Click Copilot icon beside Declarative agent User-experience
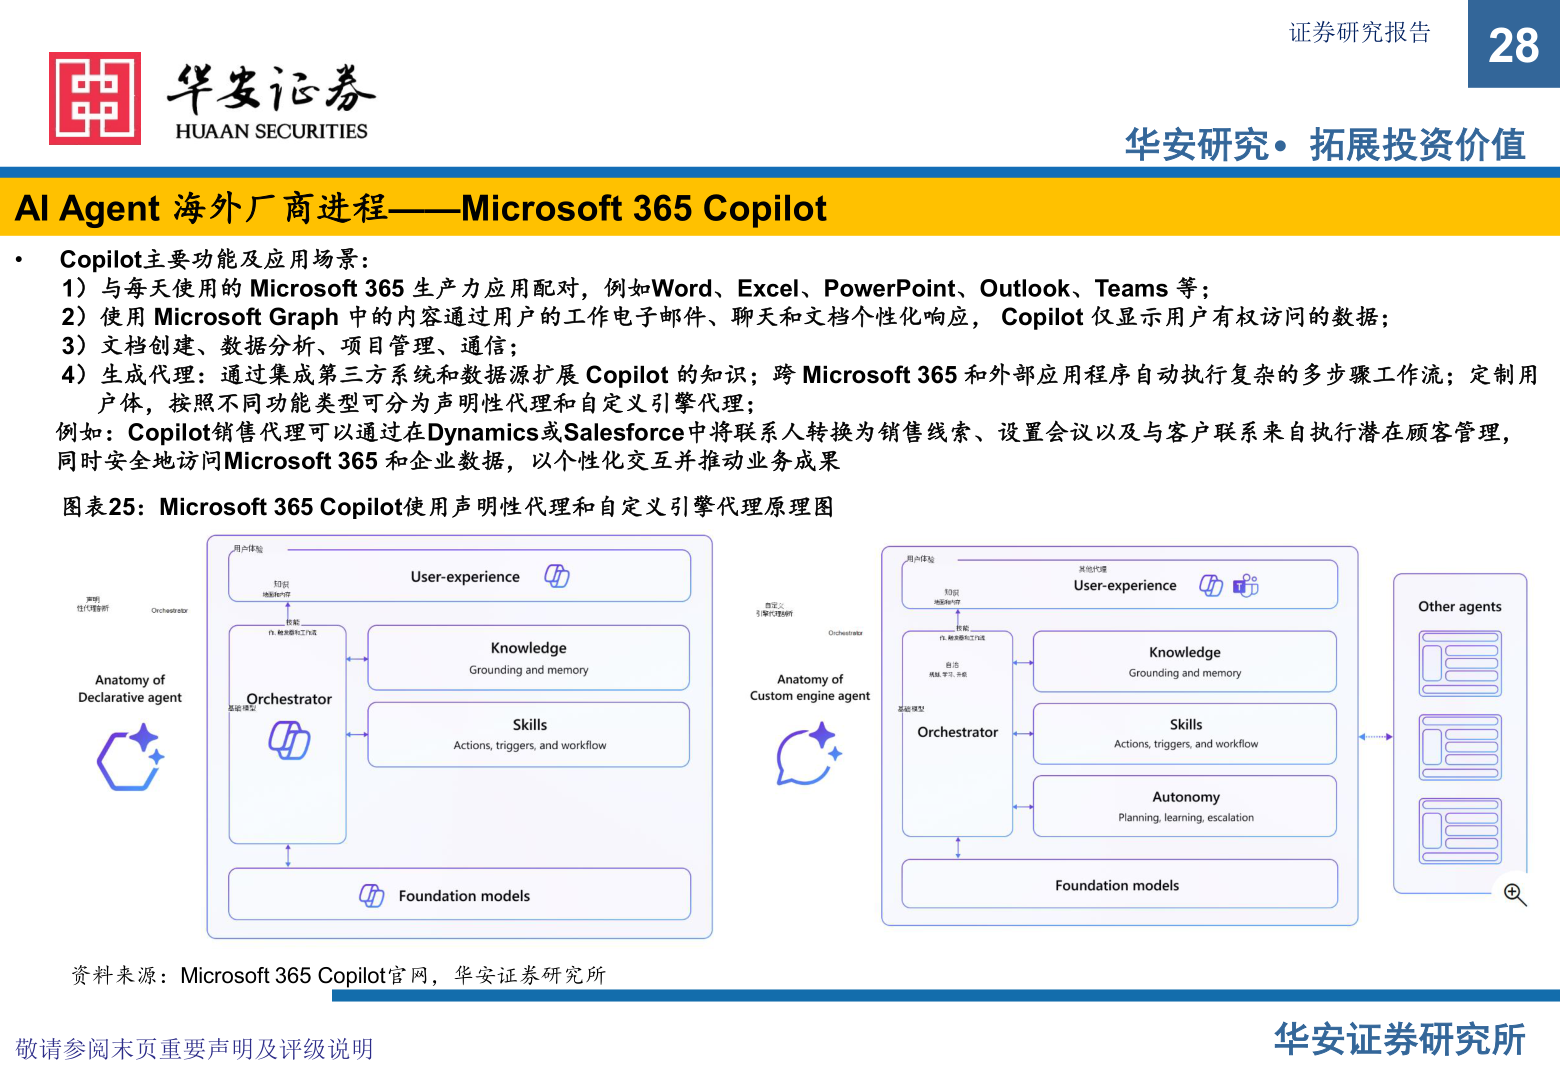 pos(557,576)
